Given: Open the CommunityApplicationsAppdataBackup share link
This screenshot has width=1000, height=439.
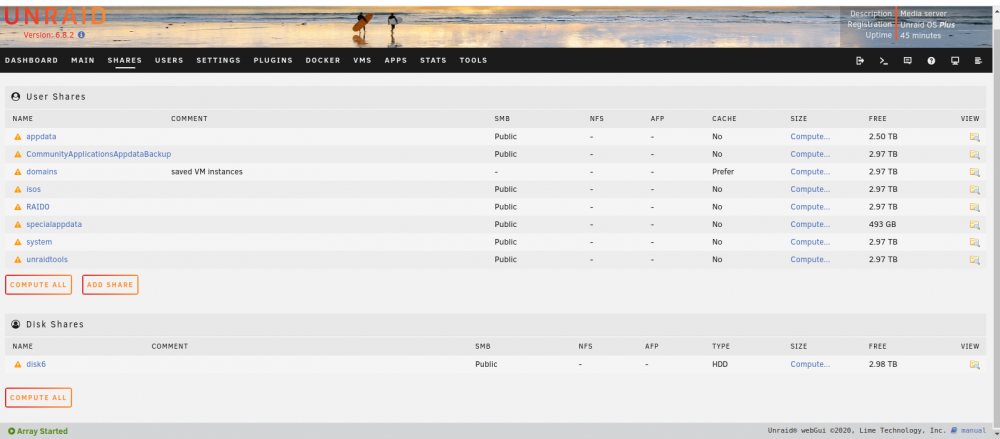Looking at the screenshot, I should tap(98, 154).
